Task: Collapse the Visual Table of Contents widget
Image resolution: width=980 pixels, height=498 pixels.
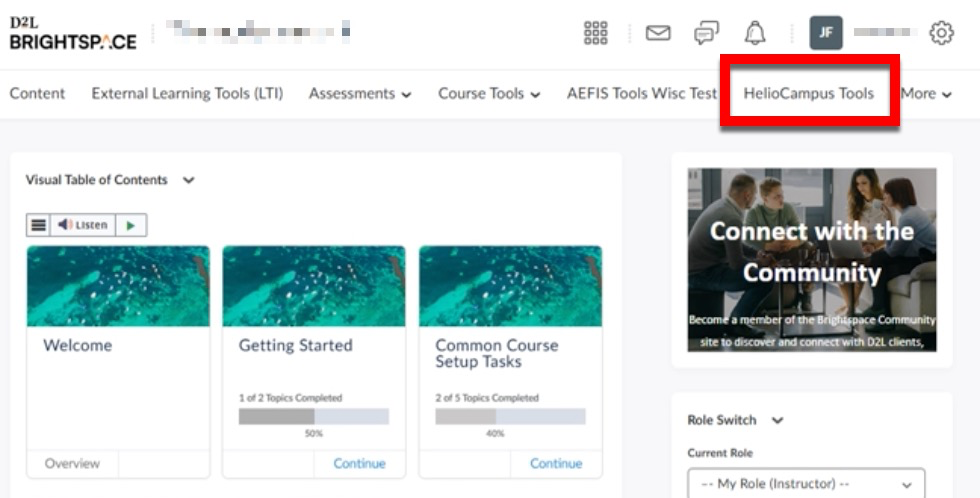Action: tap(188, 181)
